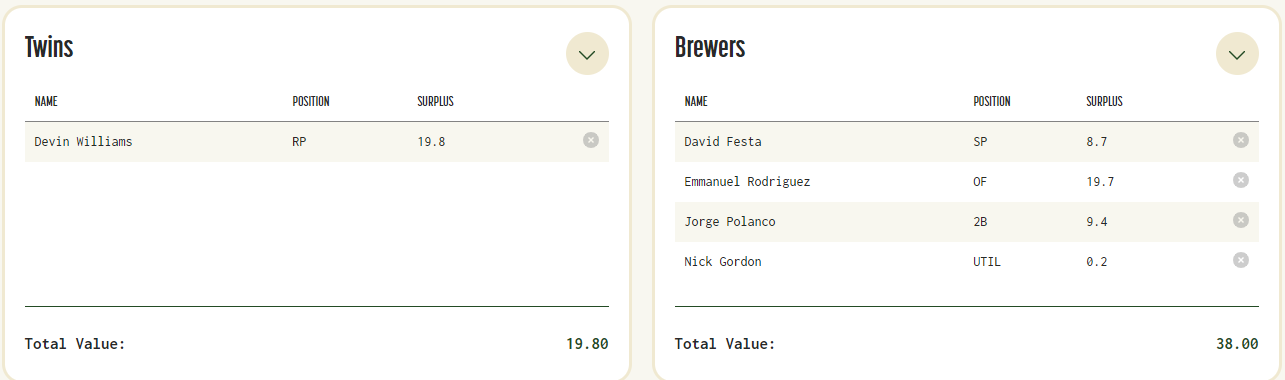
Task: Click the Surplus column header in Brewers
Action: pos(1104,101)
